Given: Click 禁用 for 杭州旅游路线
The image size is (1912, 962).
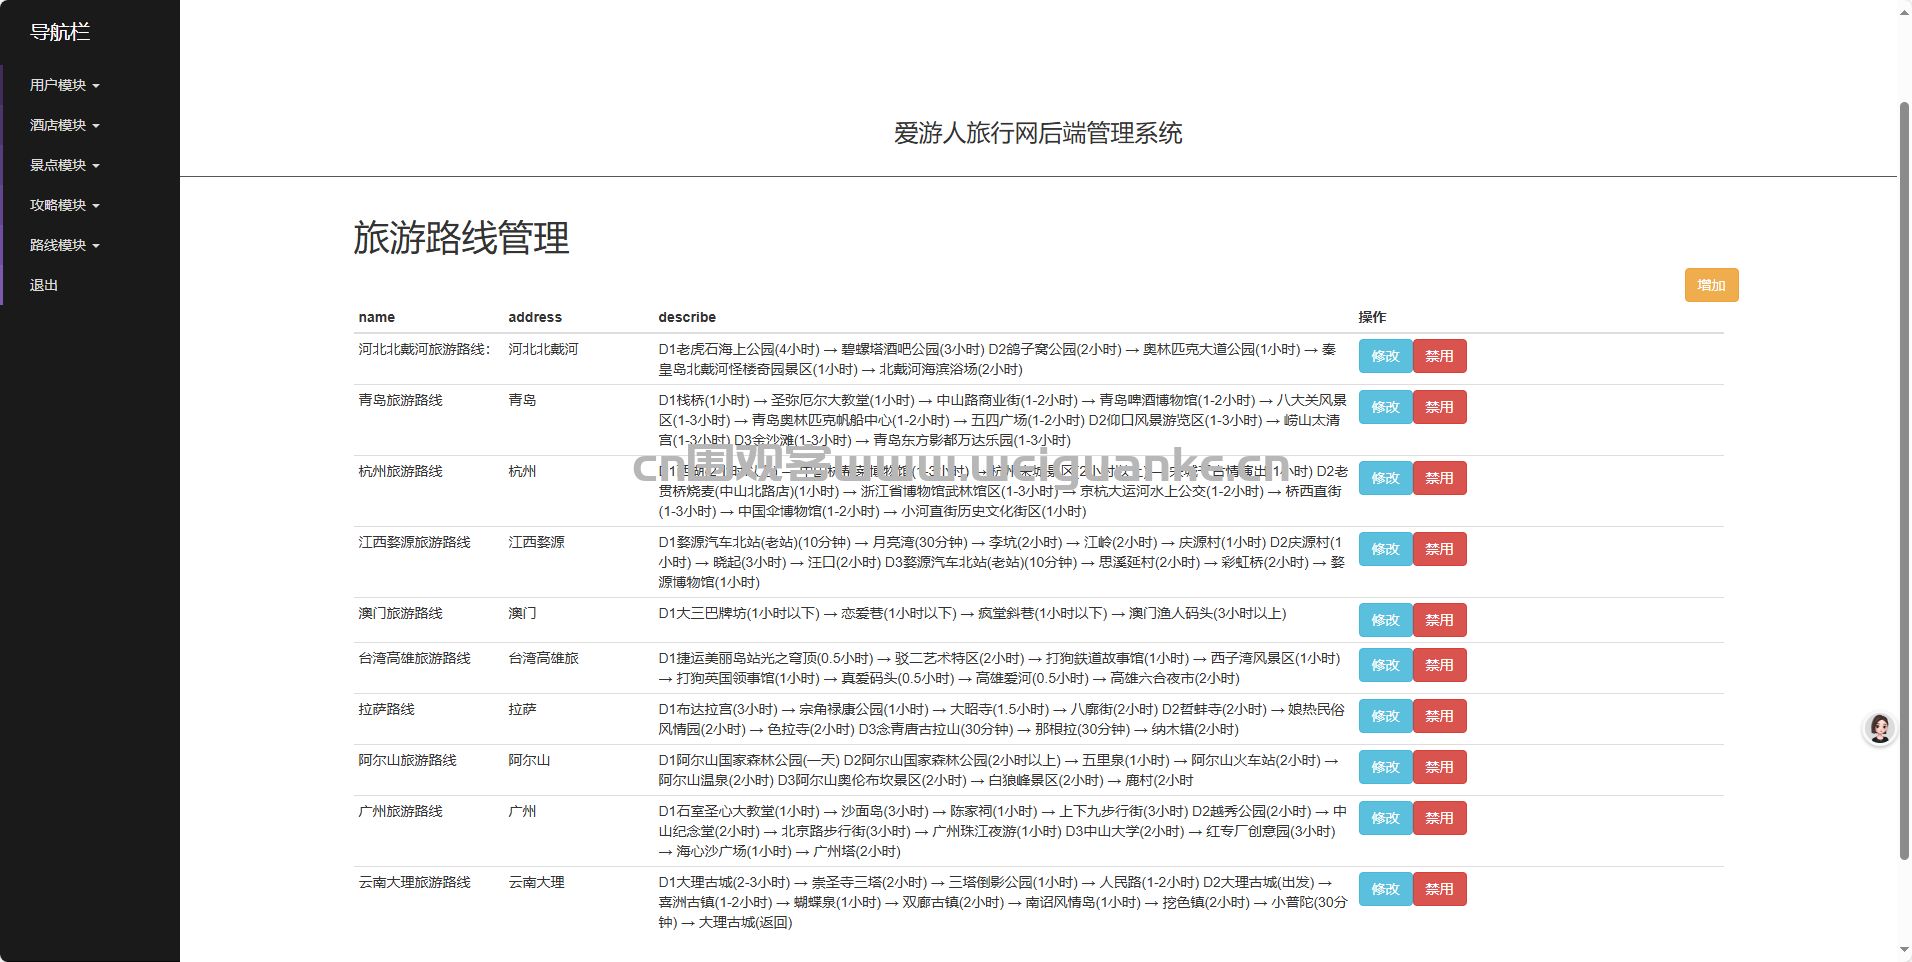Looking at the screenshot, I should [1439, 478].
